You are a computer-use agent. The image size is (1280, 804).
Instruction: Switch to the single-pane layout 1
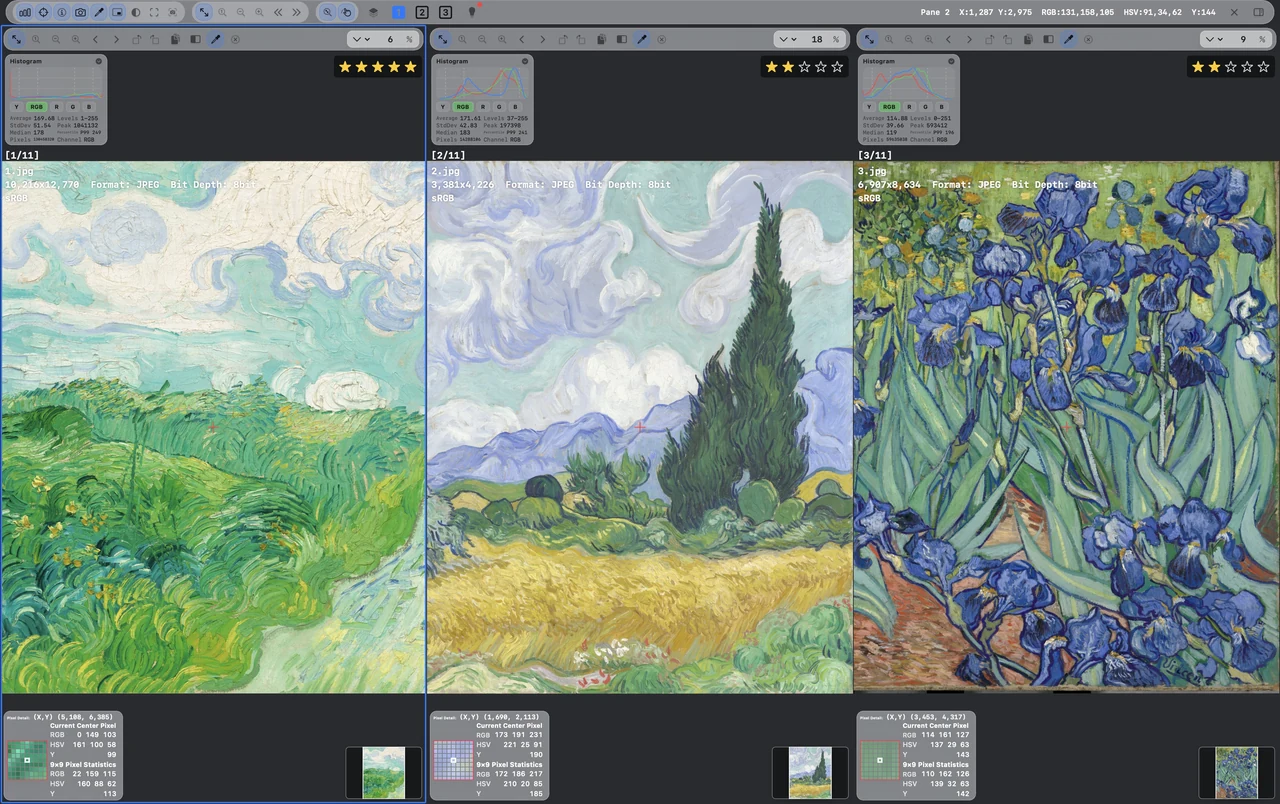click(399, 12)
